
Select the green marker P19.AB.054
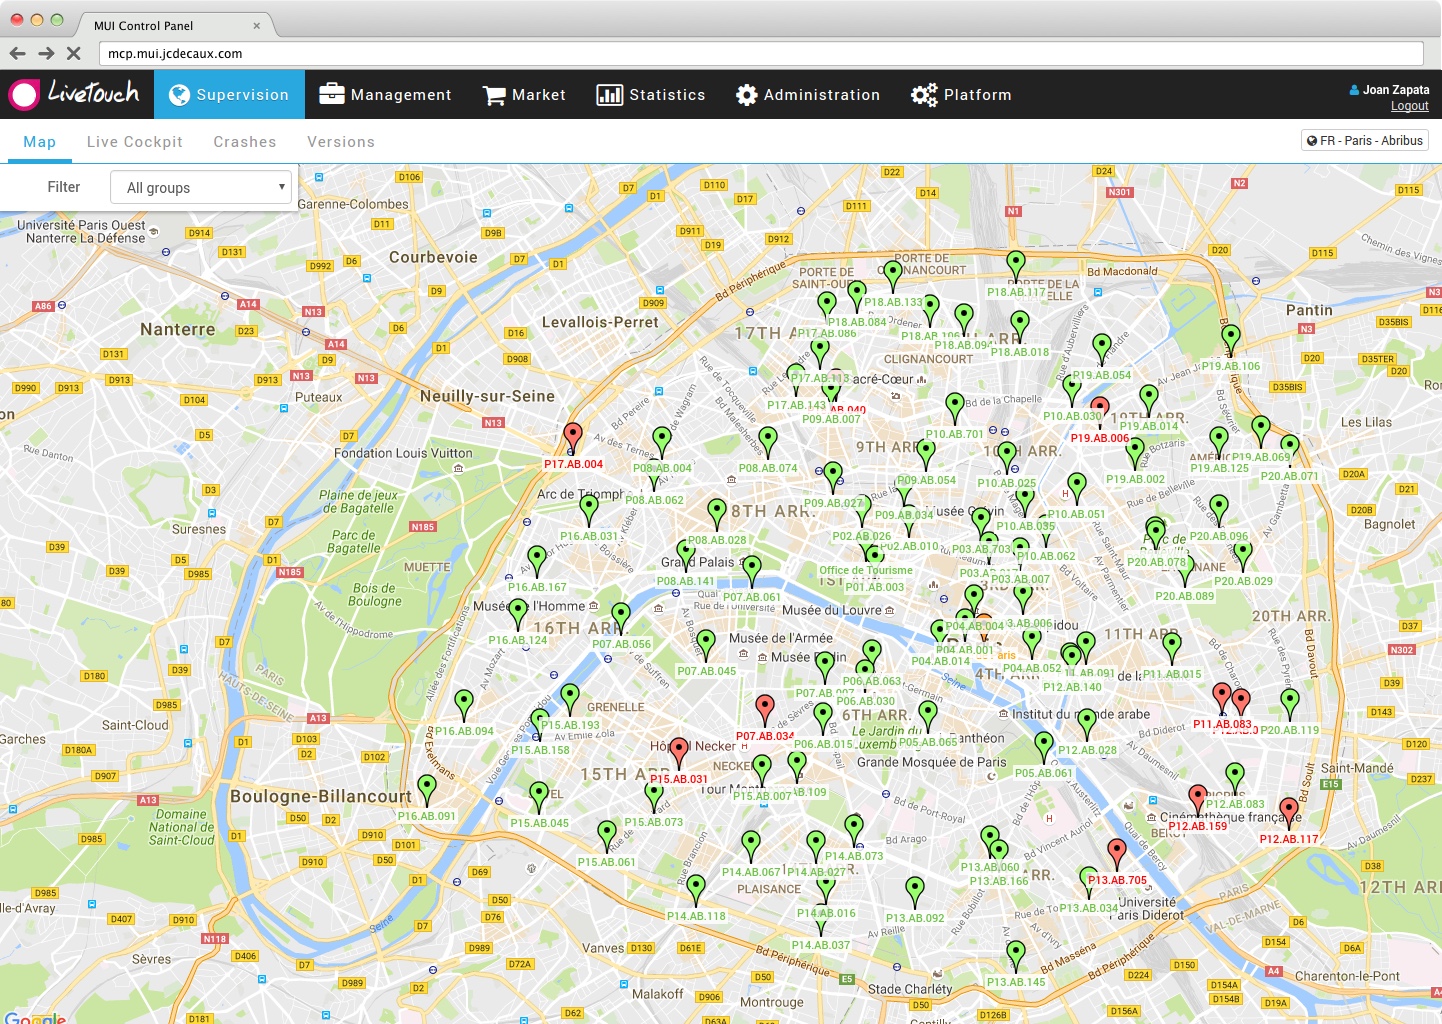(x=1102, y=349)
